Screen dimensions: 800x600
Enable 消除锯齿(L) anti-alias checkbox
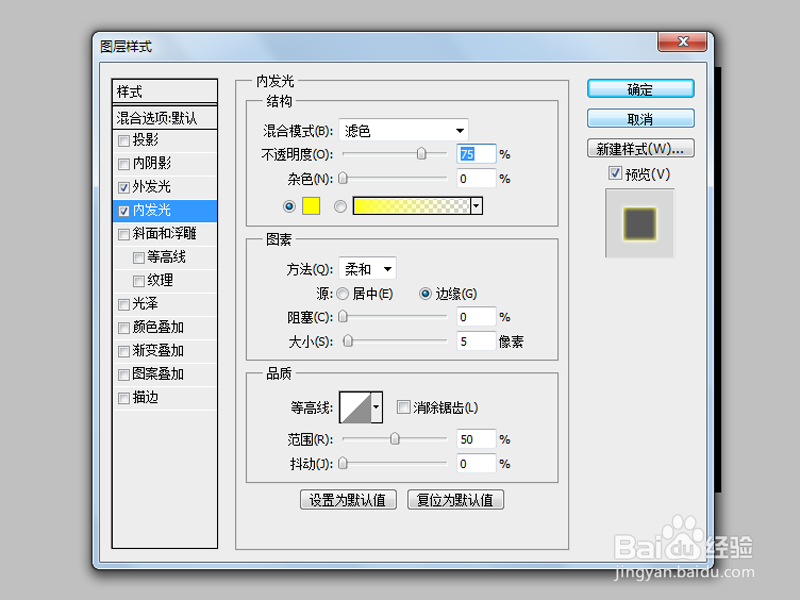[x=404, y=407]
